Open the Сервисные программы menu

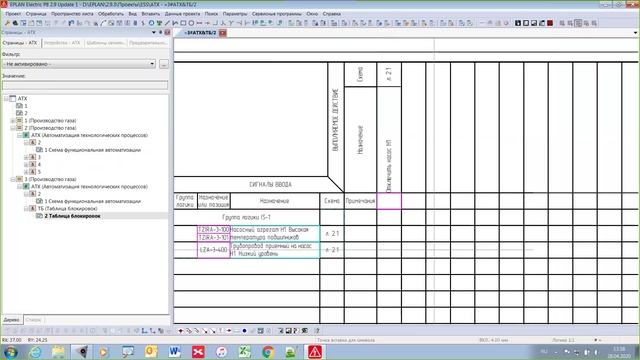pyautogui.click(x=276, y=13)
